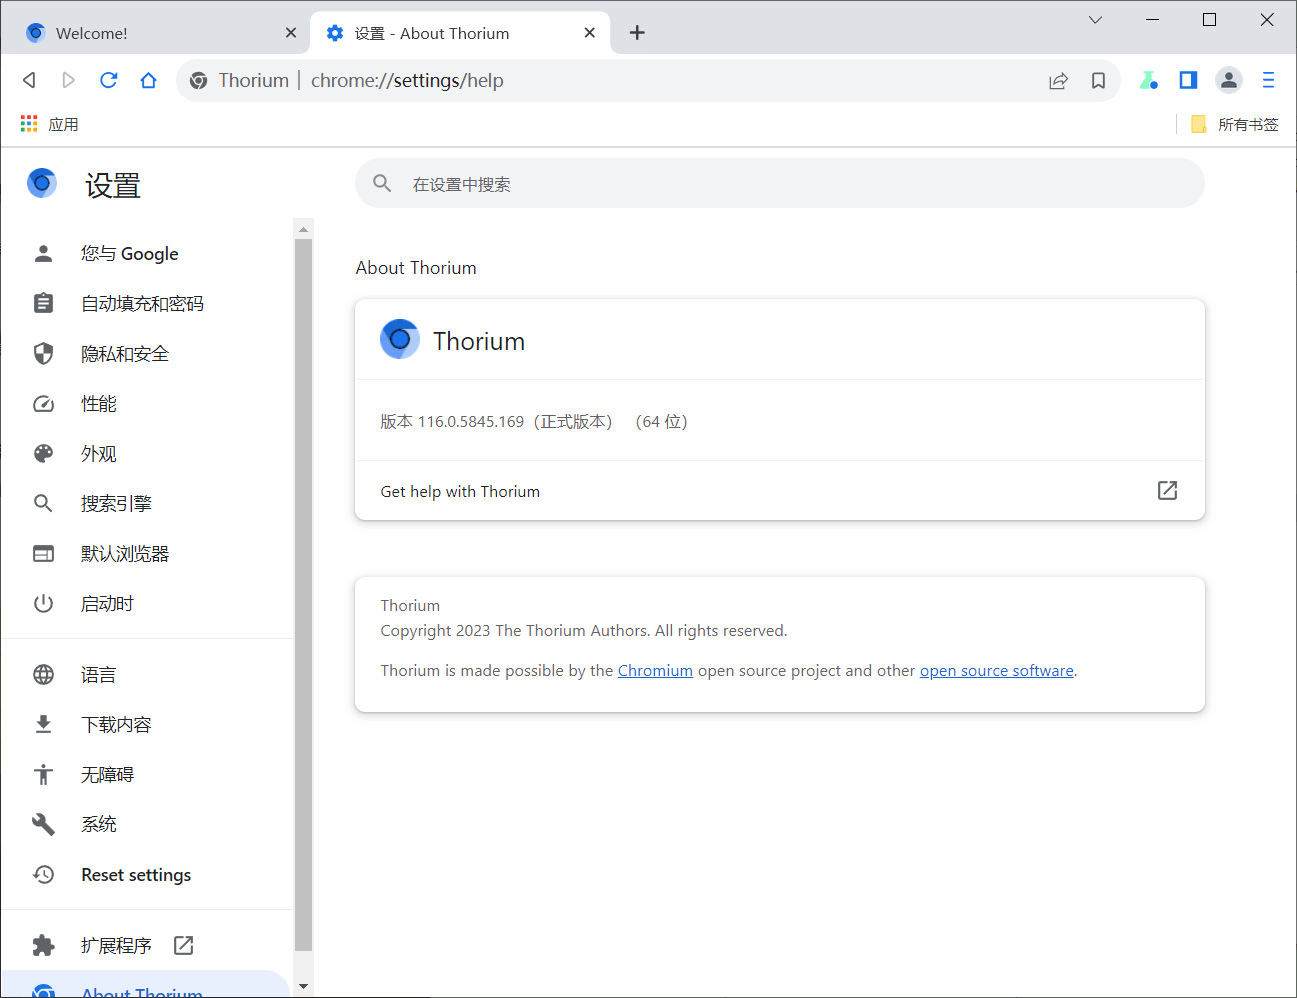This screenshot has height=998, width=1297.
Task: Open 下载内容 settings section
Action: pyautogui.click(x=146, y=725)
